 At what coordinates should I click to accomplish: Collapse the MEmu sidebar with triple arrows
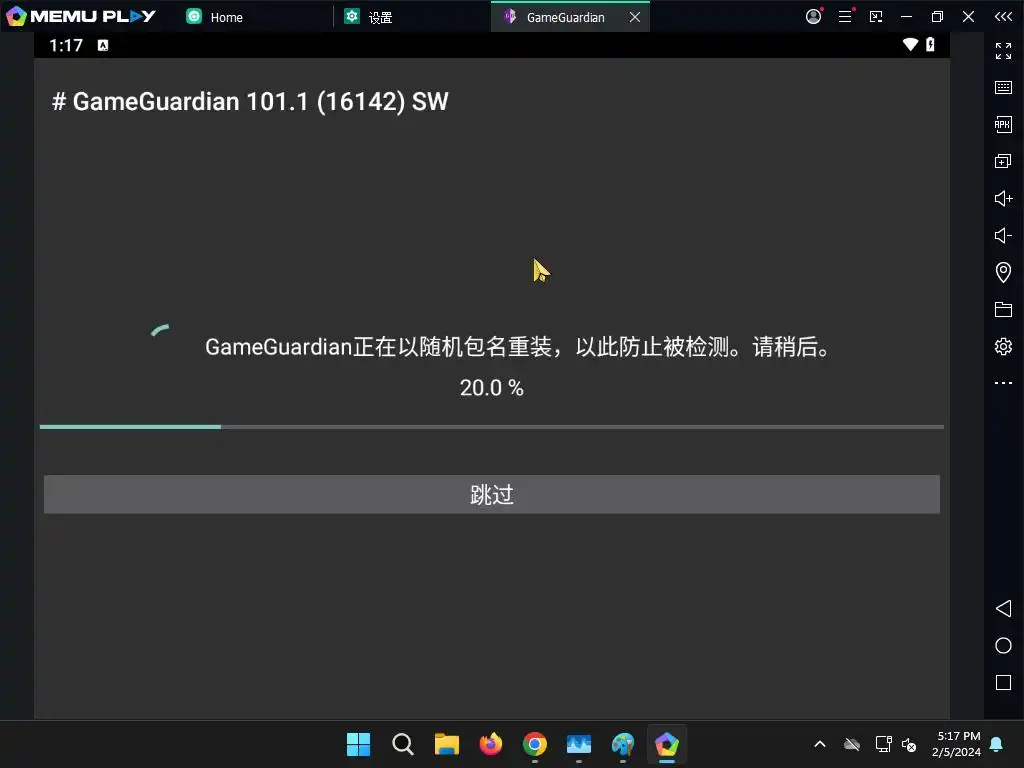[1003, 16]
